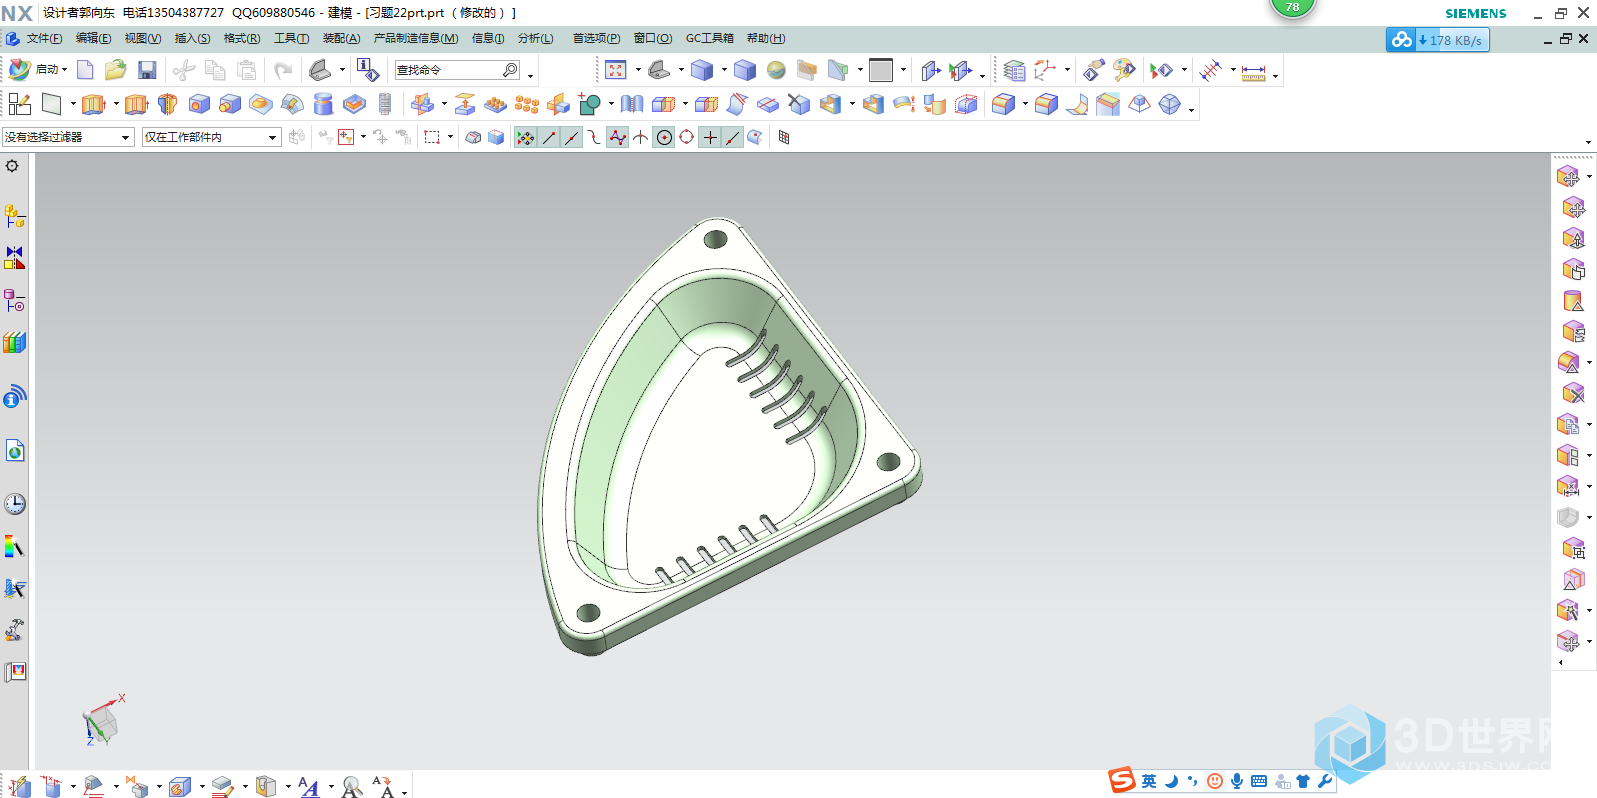
Task: Toggle the Quadrant Point snap option
Action: [687, 137]
